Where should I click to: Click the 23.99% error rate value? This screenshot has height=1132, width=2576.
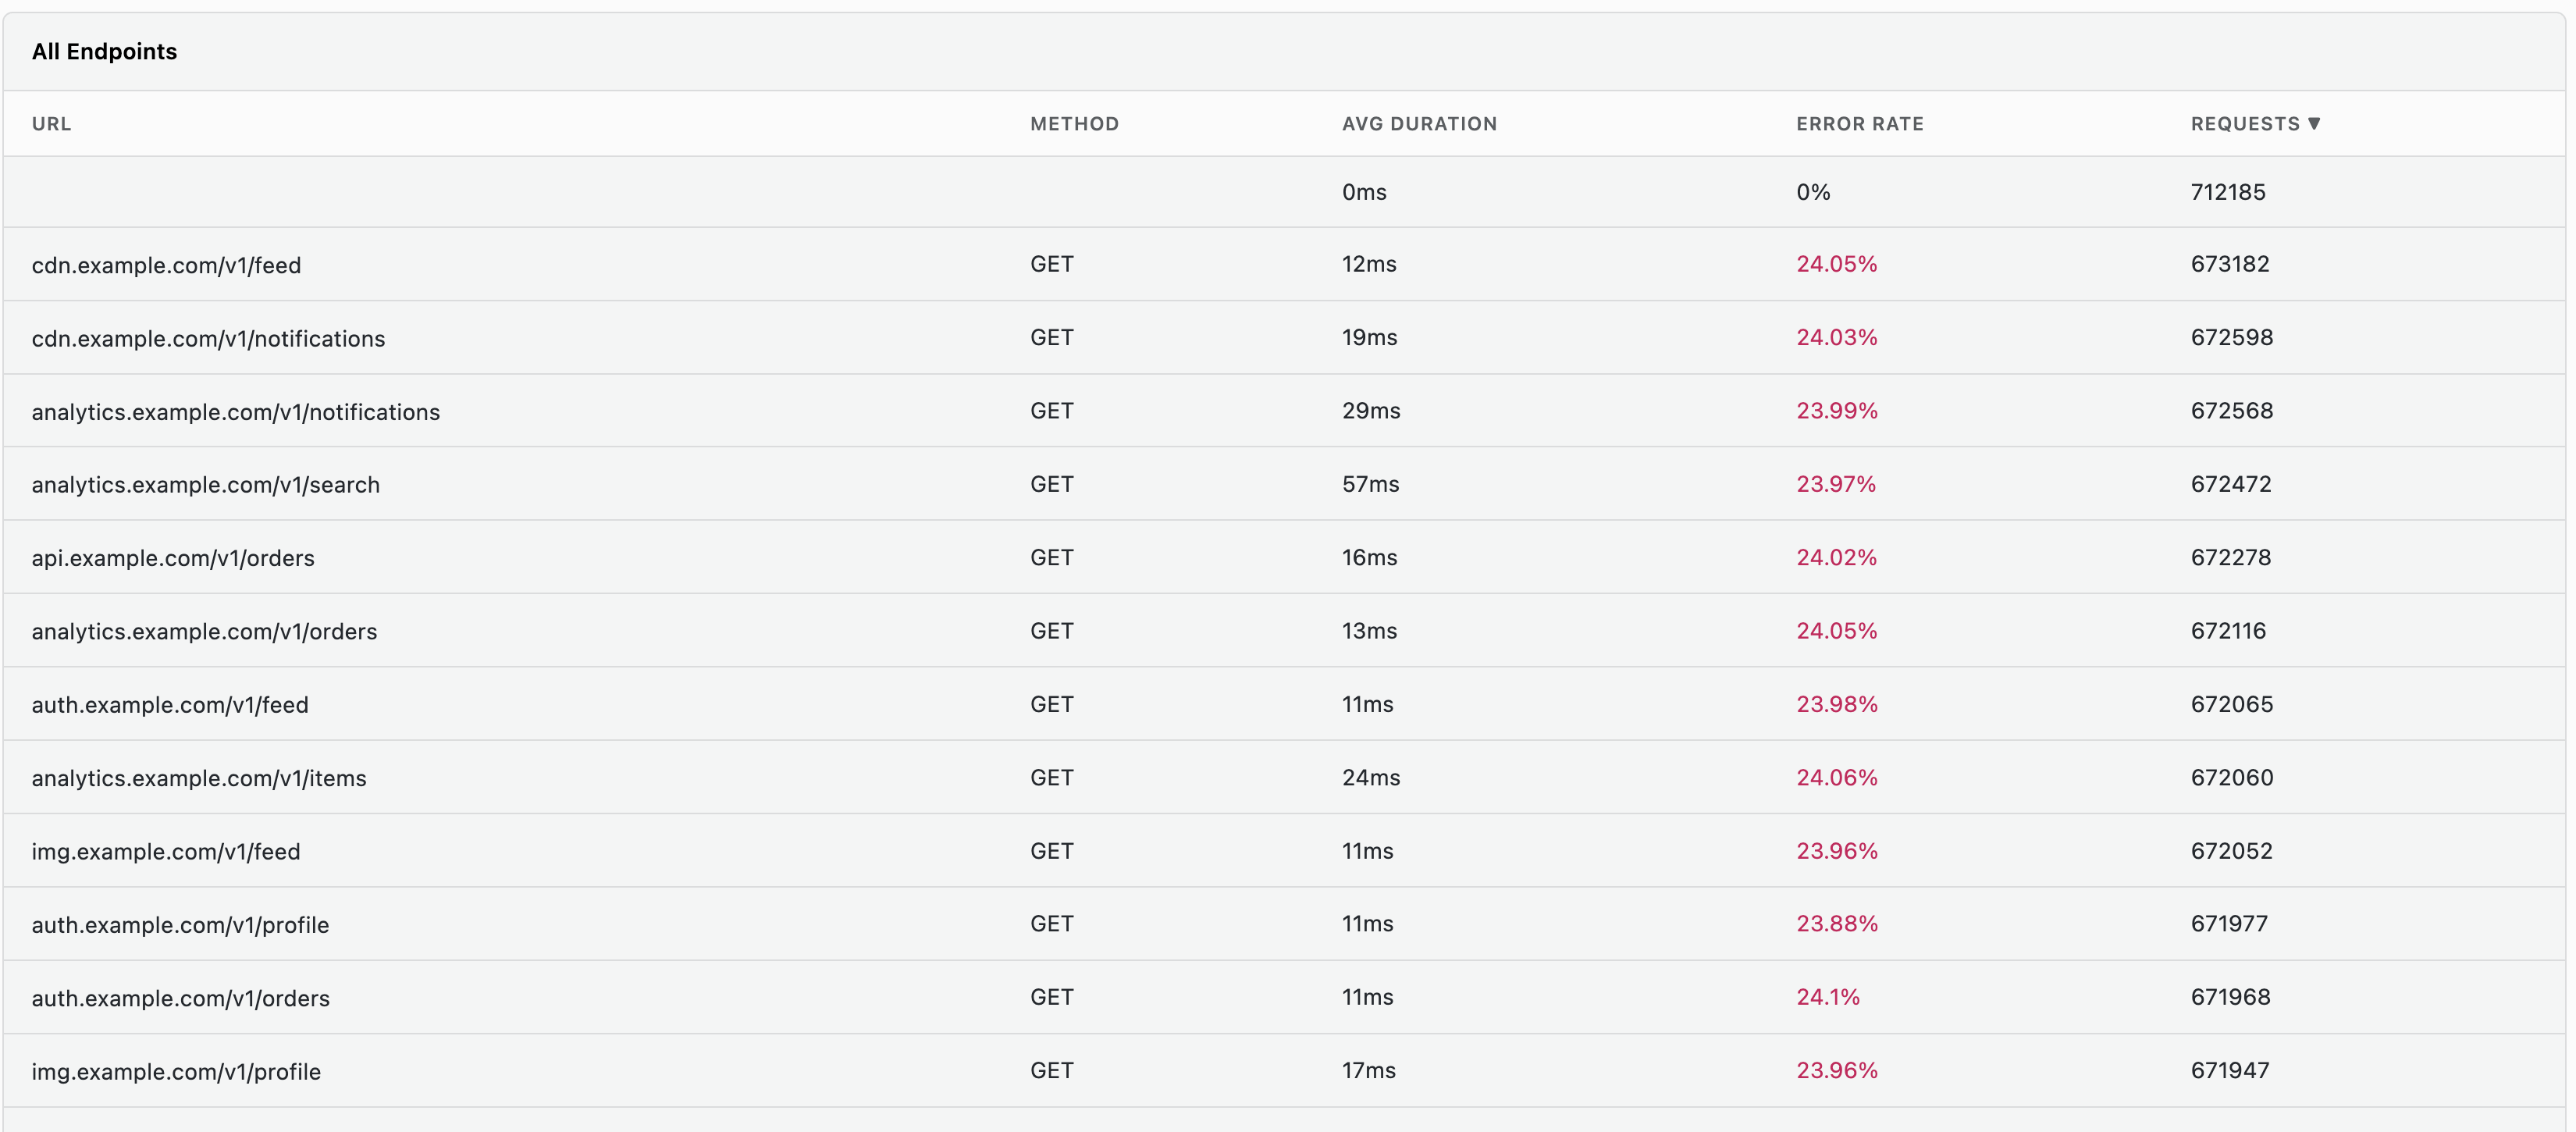point(1837,410)
